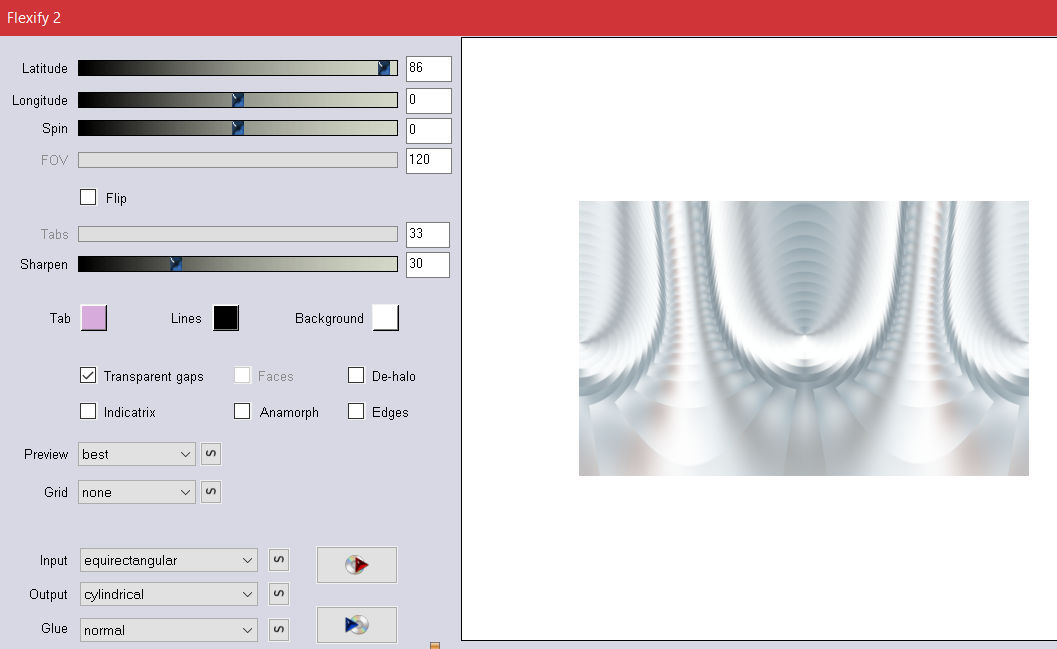The height and width of the screenshot is (649, 1057).
Task: Open the Output projection dropdown
Action: pyautogui.click(x=168, y=594)
